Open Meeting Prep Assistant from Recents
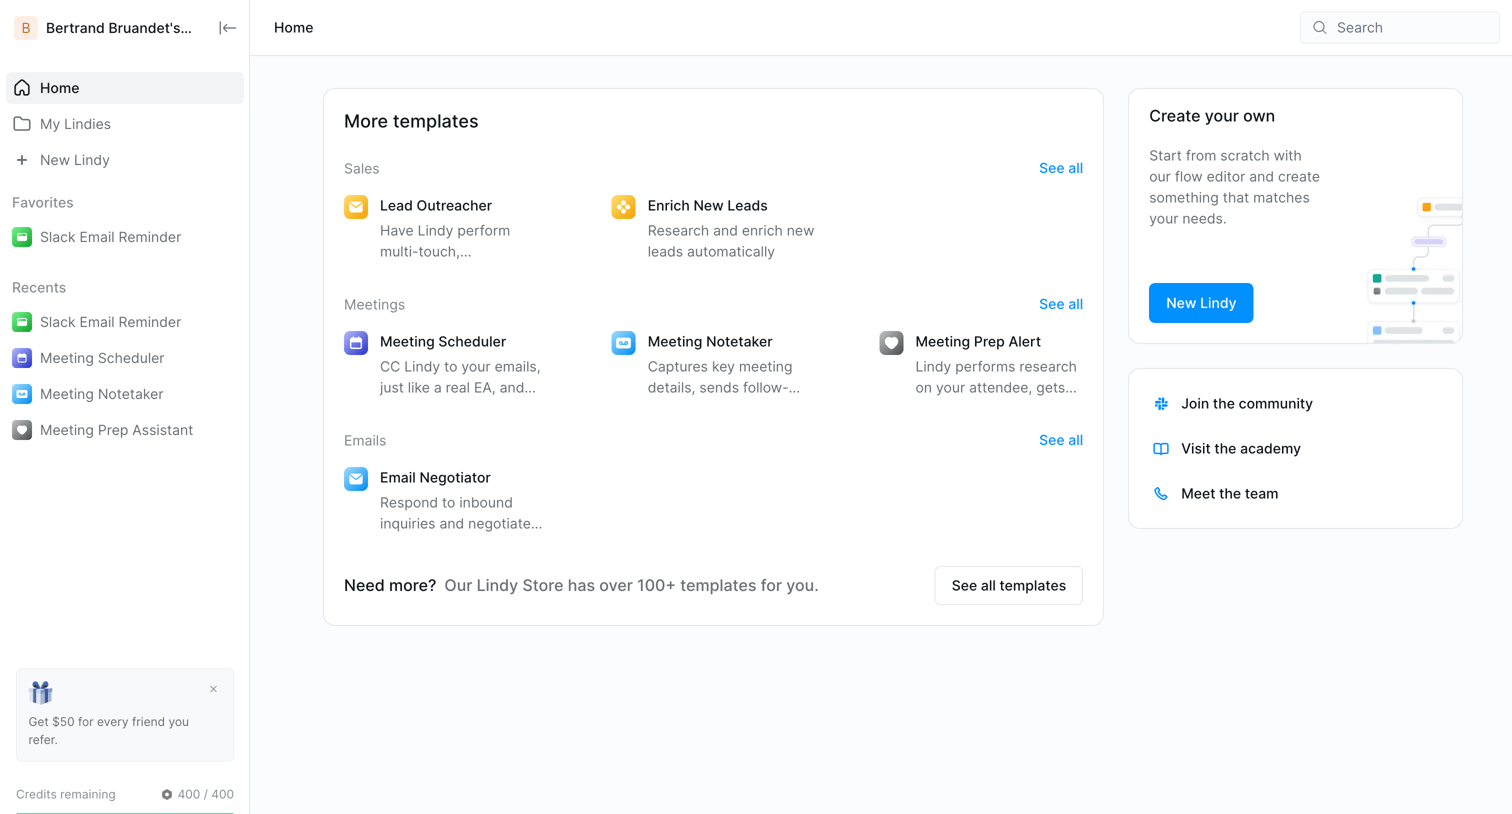Image resolution: width=1512 pixels, height=814 pixels. click(x=125, y=430)
